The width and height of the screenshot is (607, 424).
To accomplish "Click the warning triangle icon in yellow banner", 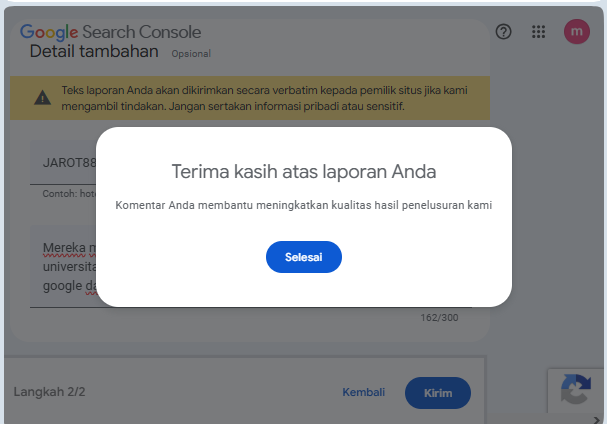I will pyautogui.click(x=41, y=98).
